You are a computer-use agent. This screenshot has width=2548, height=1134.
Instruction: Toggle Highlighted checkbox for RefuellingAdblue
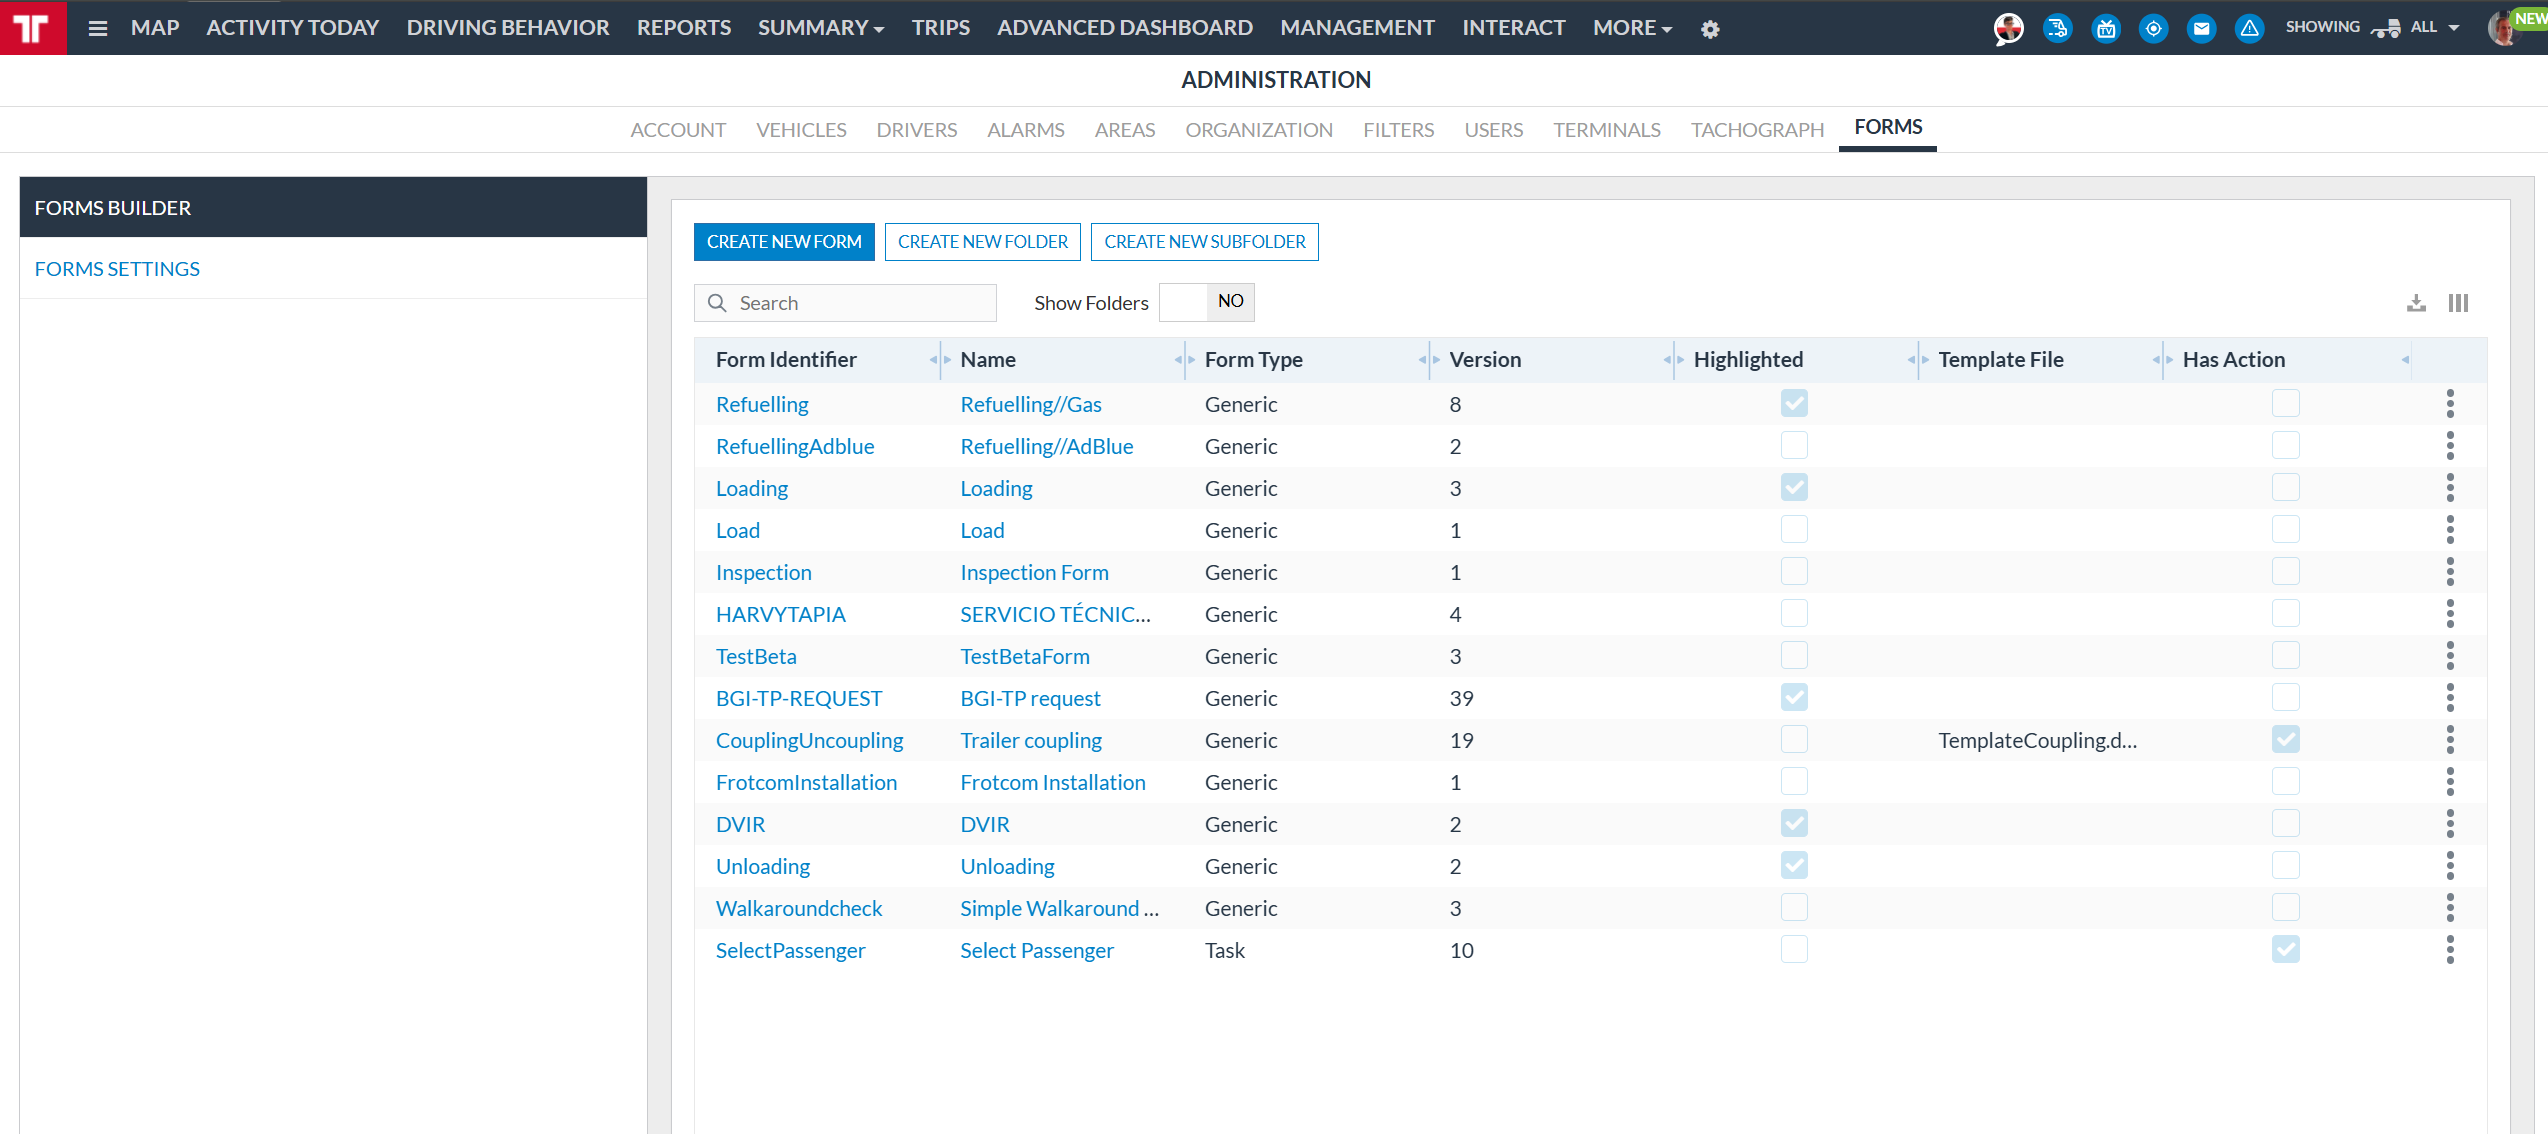[x=1794, y=446]
